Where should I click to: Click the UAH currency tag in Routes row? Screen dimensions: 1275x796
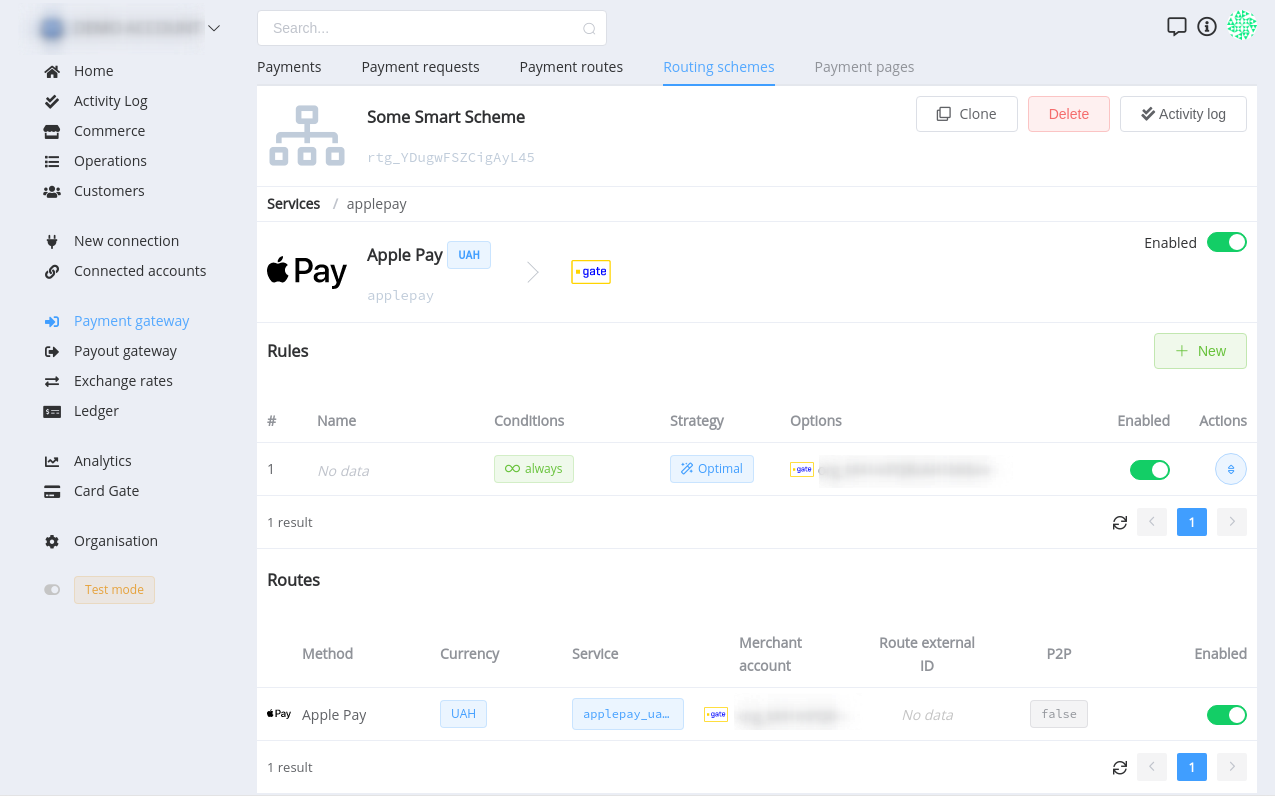(463, 714)
